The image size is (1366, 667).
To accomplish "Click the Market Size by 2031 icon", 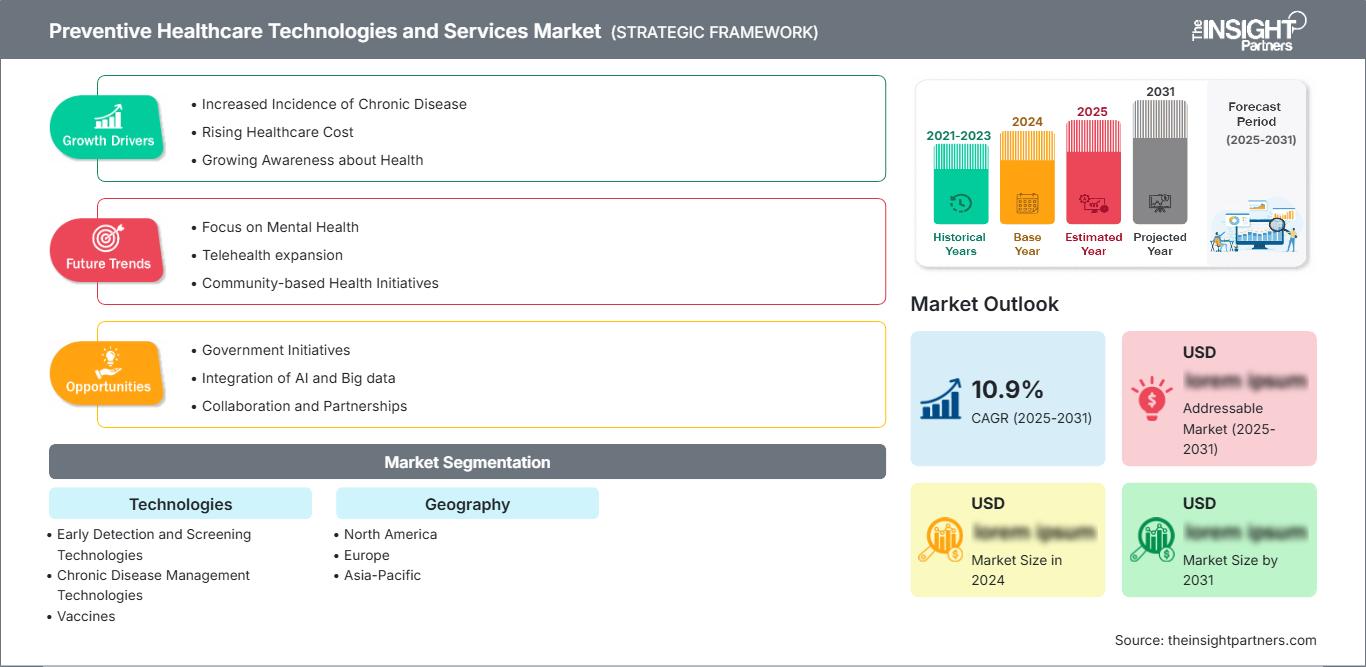I will (x=1152, y=541).
